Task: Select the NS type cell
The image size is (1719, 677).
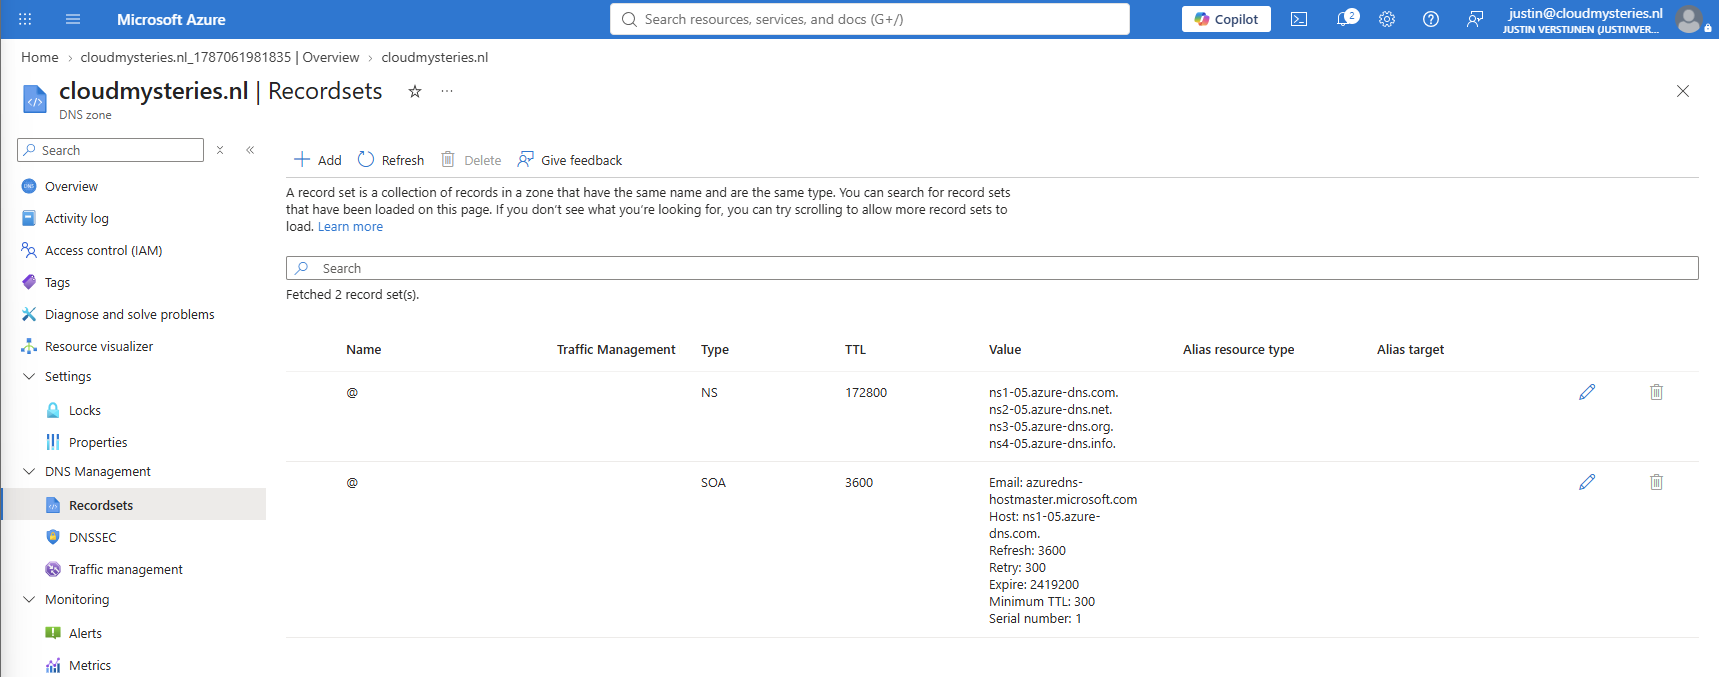Action: pyautogui.click(x=709, y=393)
